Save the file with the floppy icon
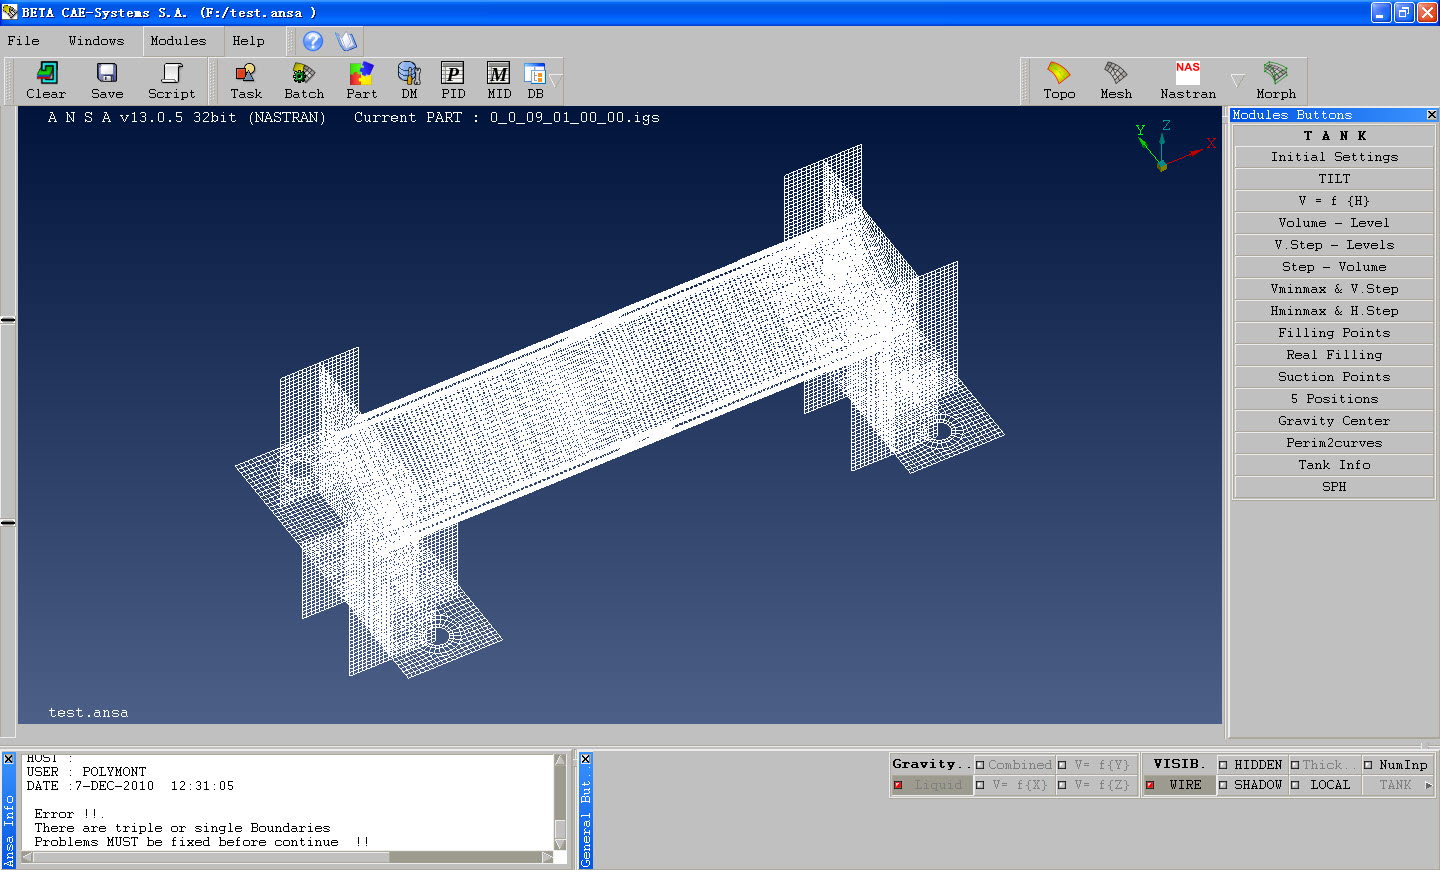The width and height of the screenshot is (1440, 870). coord(107,80)
